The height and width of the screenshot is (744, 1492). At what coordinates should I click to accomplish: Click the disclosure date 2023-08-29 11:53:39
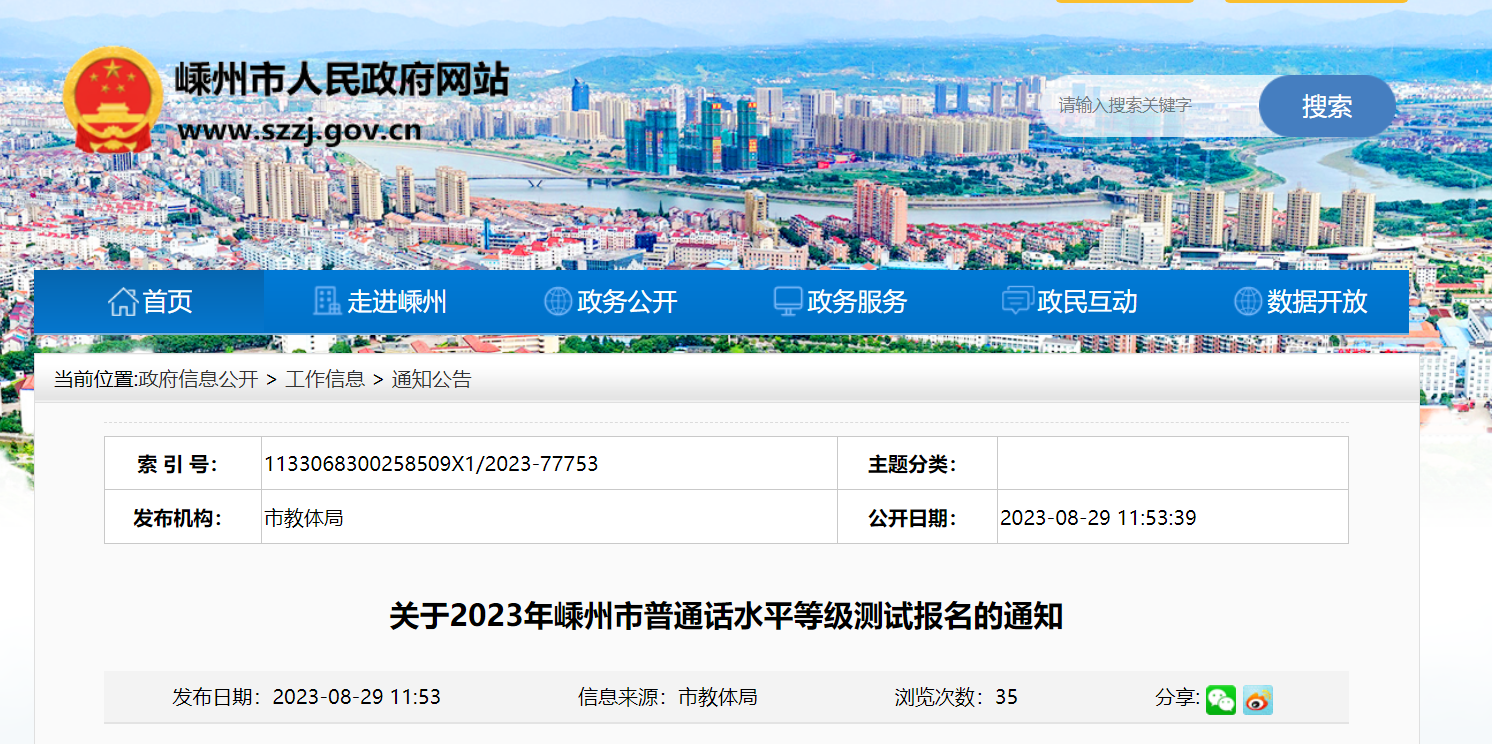click(1098, 518)
